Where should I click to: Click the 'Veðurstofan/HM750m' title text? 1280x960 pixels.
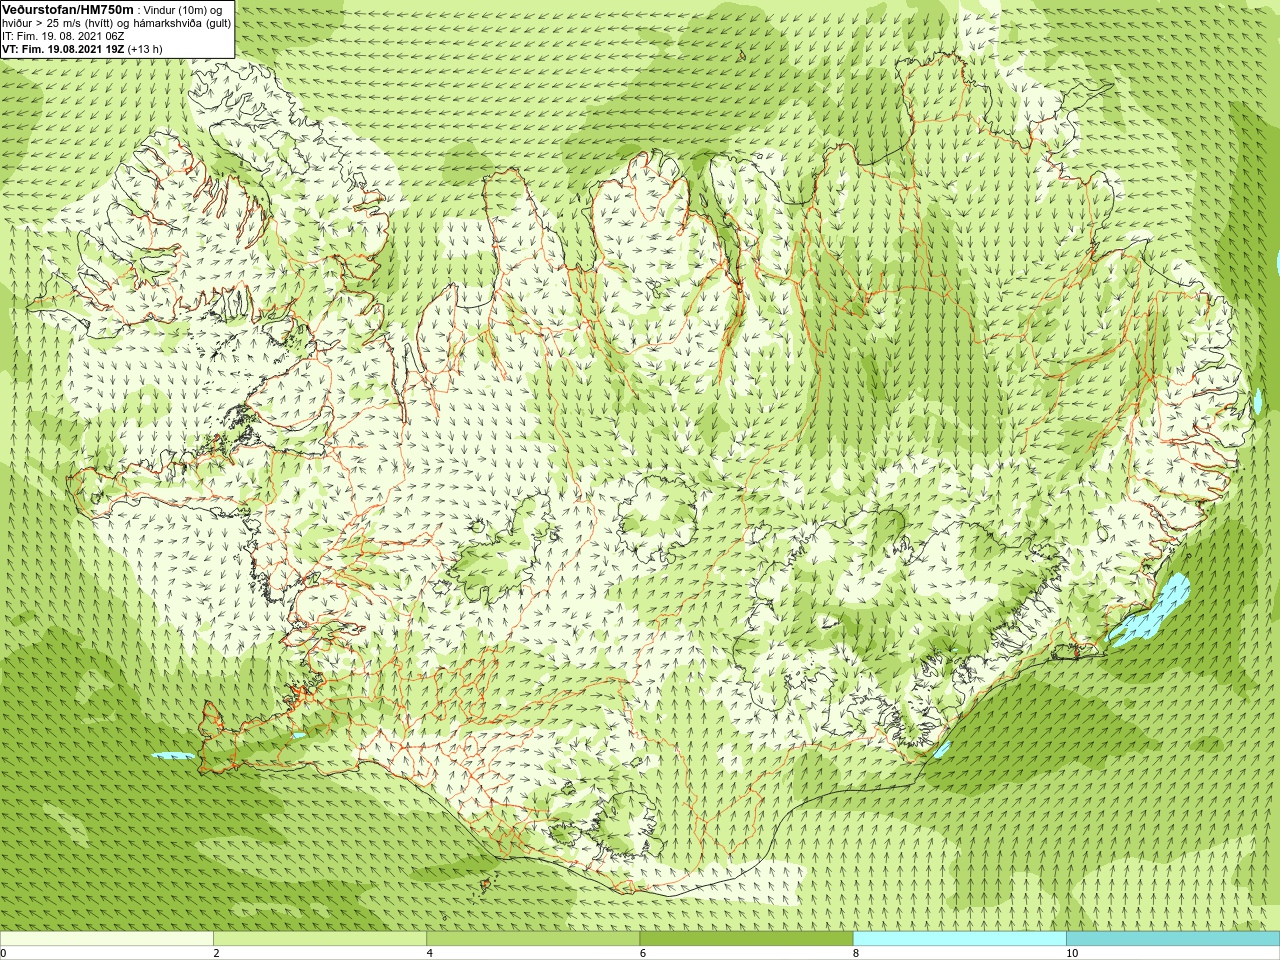pos(68,9)
